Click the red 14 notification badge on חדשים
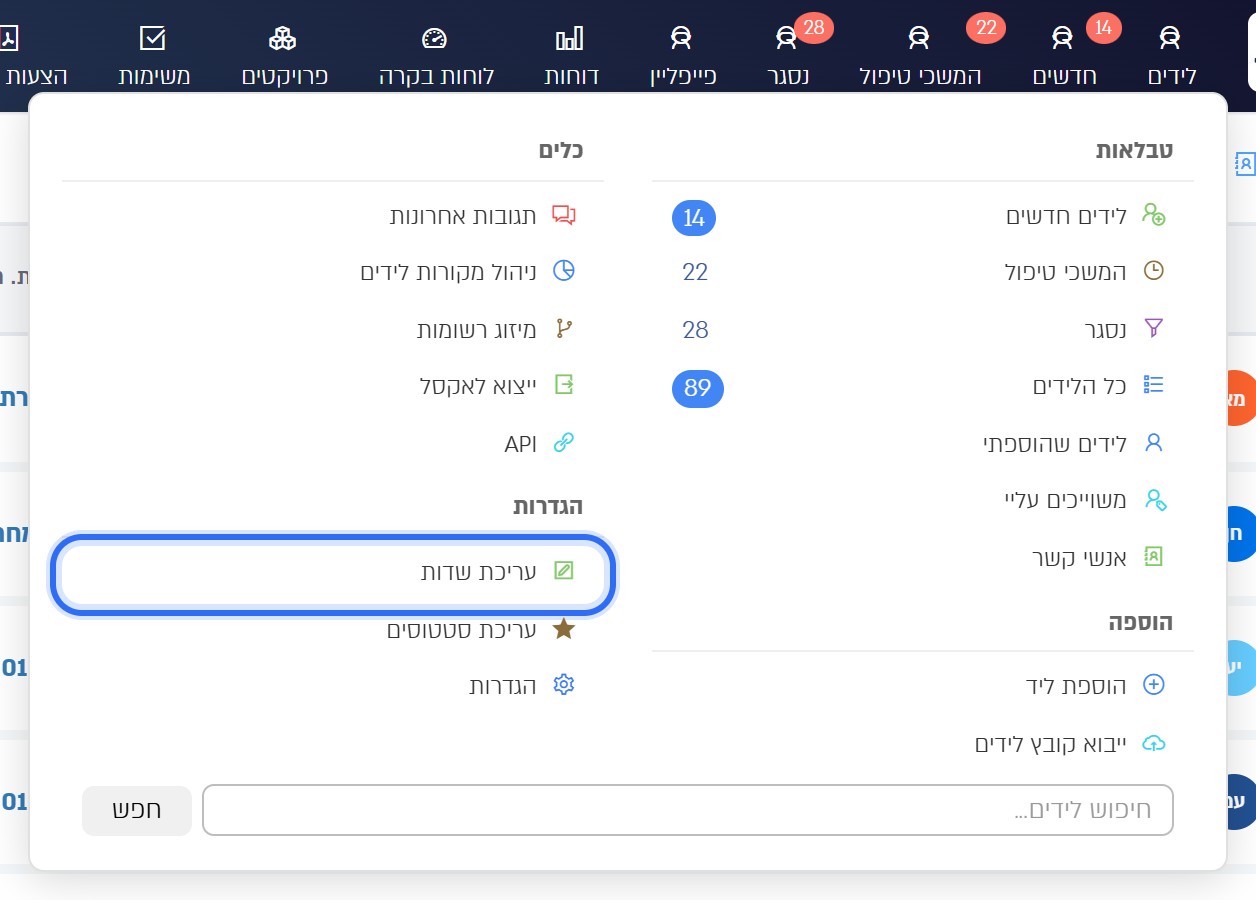The height and width of the screenshot is (900, 1256). click(1104, 27)
